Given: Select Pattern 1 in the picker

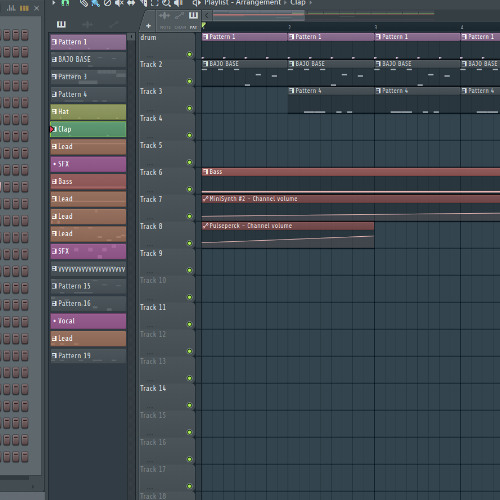Looking at the screenshot, I should click(x=88, y=42).
